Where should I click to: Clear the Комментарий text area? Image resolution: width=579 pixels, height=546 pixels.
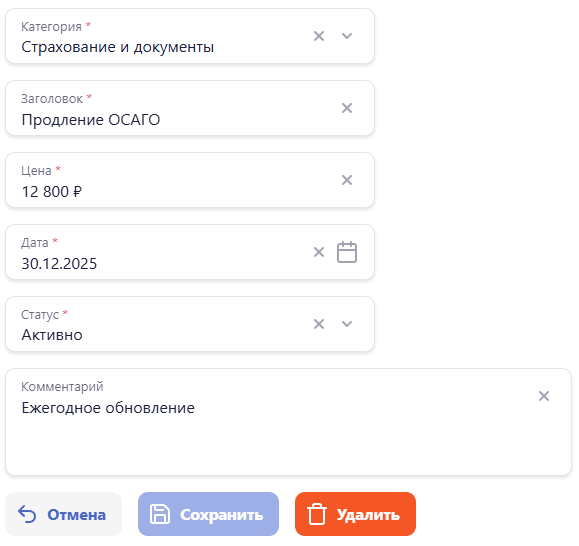(544, 396)
